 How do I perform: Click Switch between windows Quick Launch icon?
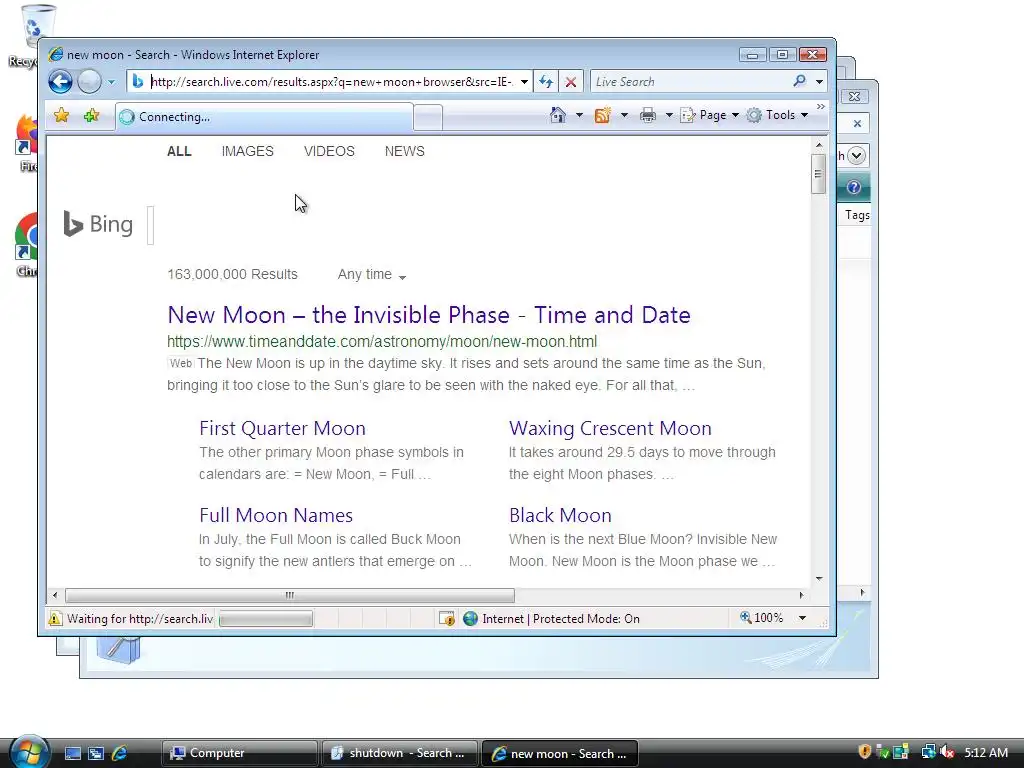(96, 753)
